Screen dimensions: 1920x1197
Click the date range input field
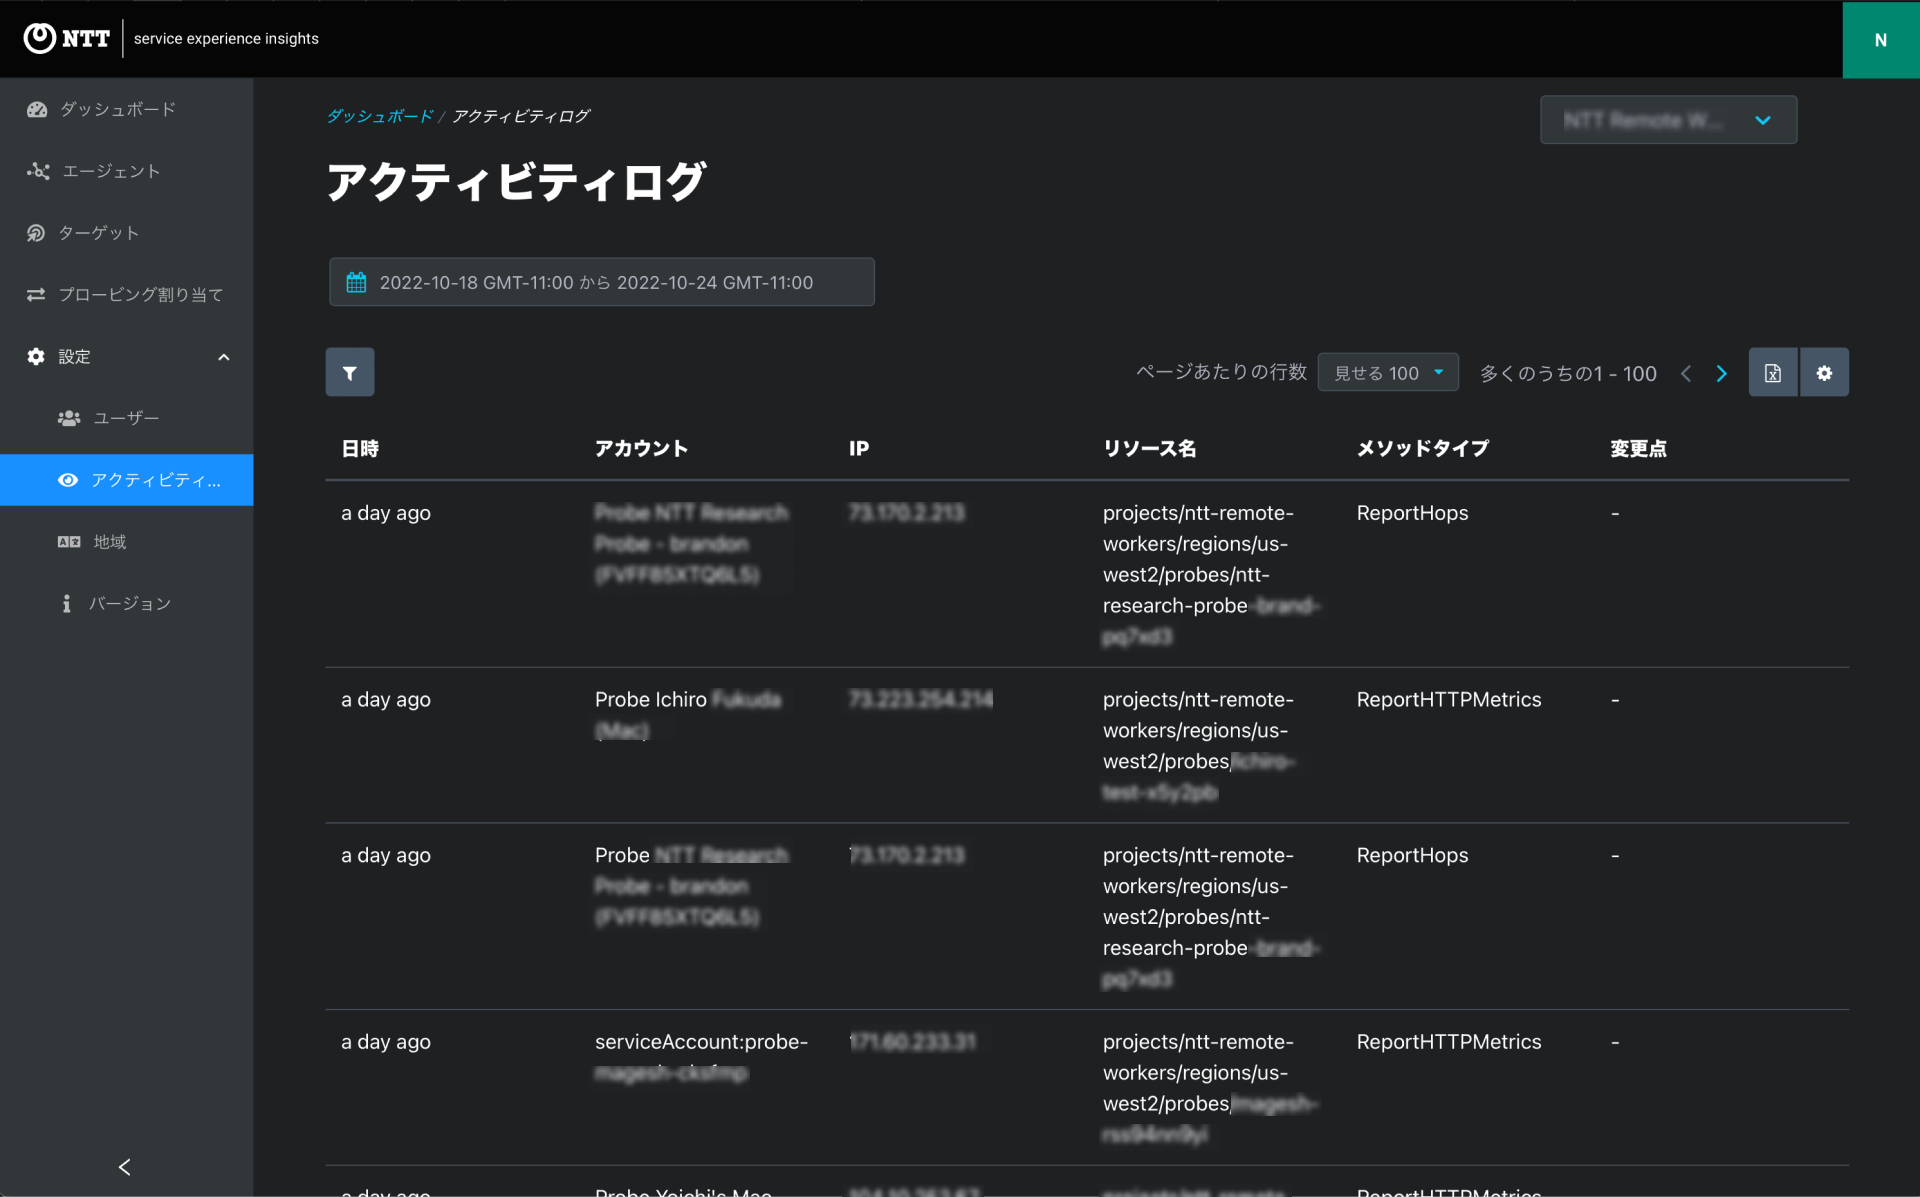(x=602, y=282)
